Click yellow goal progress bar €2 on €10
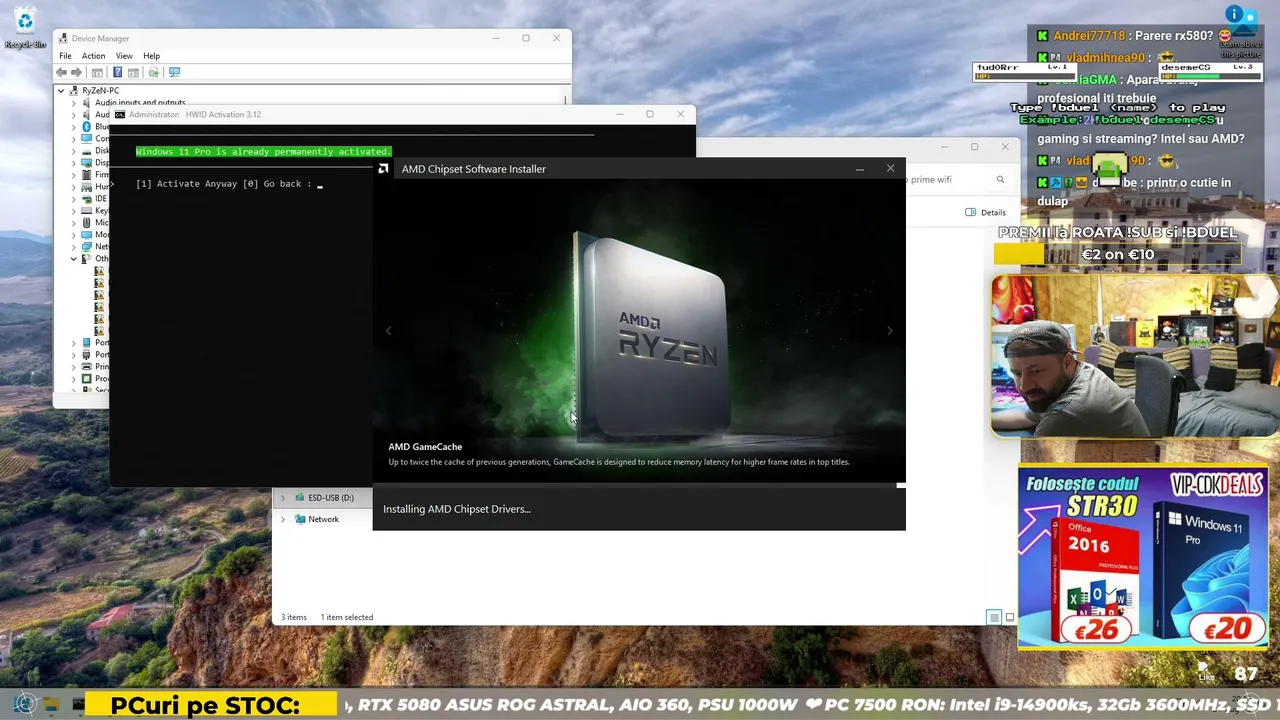The height and width of the screenshot is (720, 1280). click(x=1118, y=255)
